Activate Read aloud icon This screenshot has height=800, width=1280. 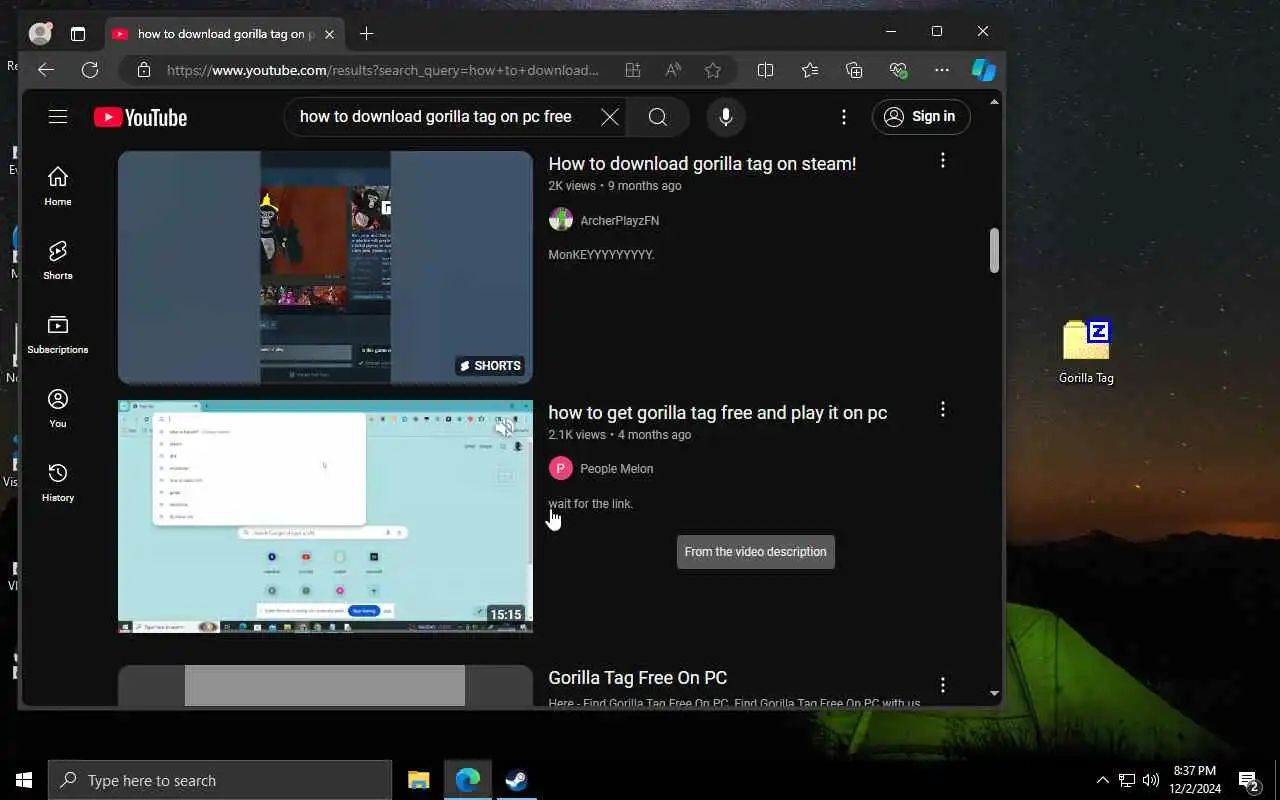(x=673, y=70)
